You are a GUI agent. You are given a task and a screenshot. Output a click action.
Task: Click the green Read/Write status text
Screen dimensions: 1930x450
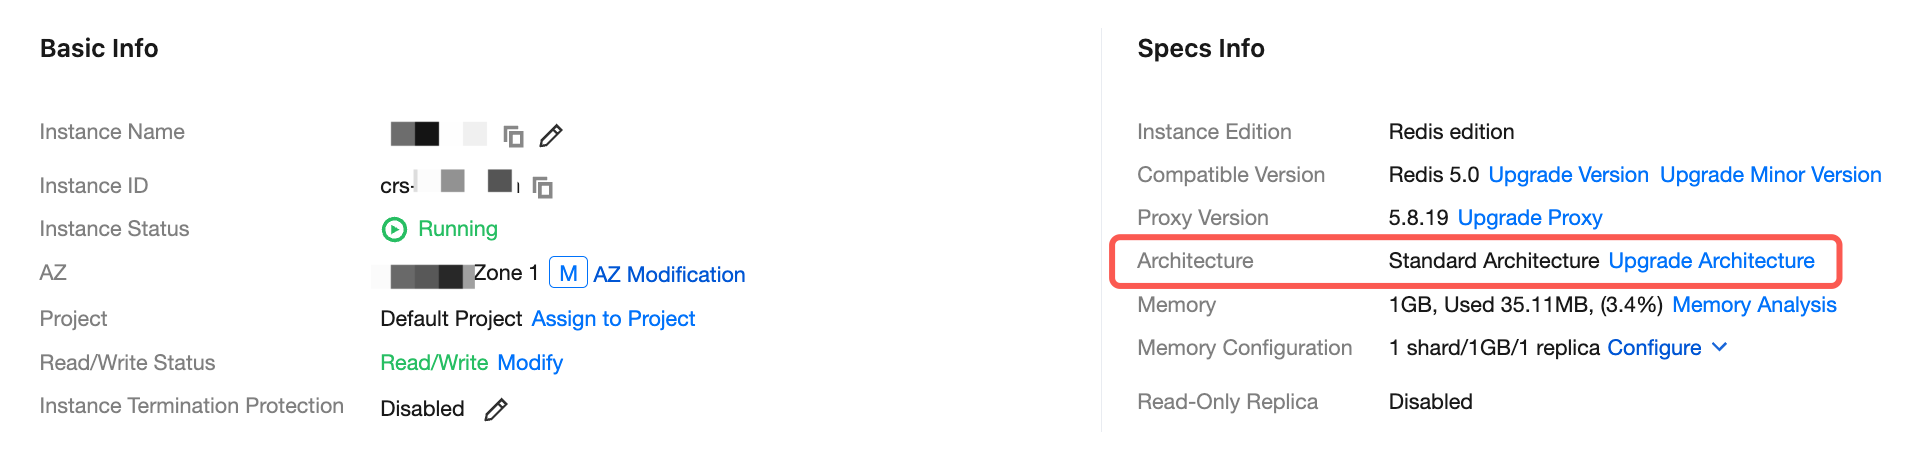coord(434,362)
